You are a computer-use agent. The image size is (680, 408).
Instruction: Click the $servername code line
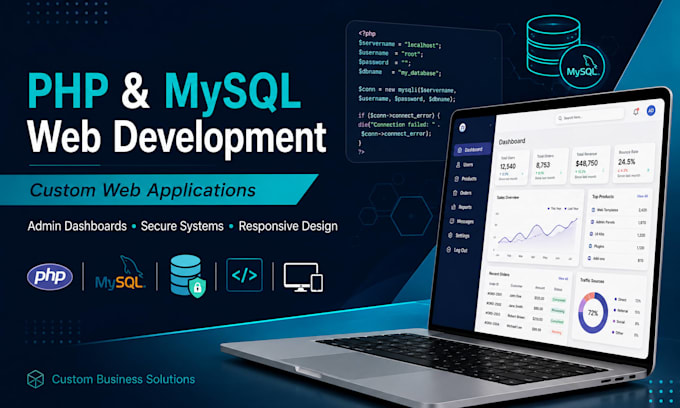pos(399,44)
